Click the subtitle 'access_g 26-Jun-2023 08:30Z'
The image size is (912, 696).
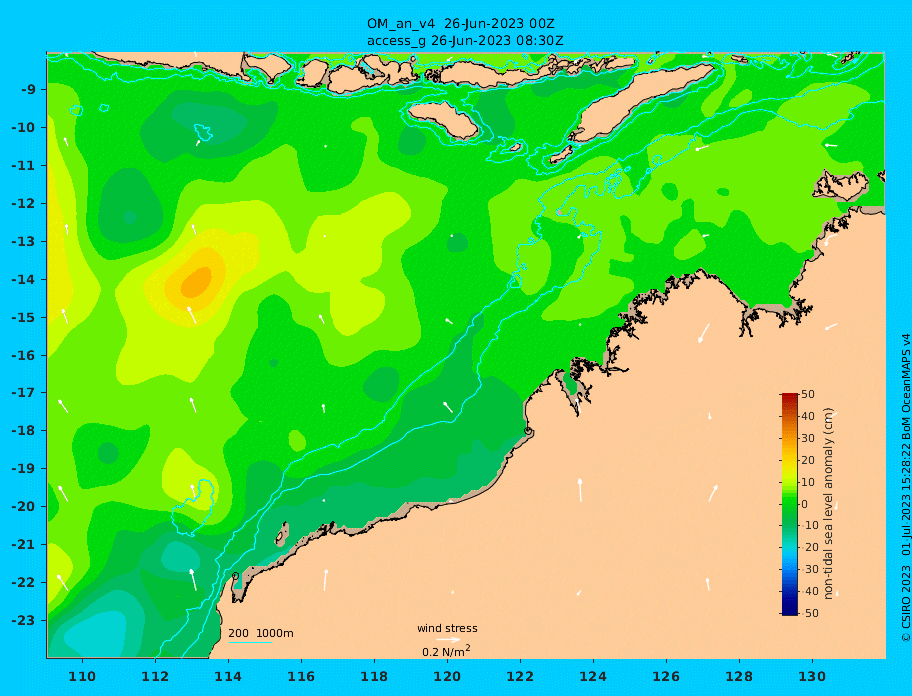pyautogui.click(x=465, y=41)
